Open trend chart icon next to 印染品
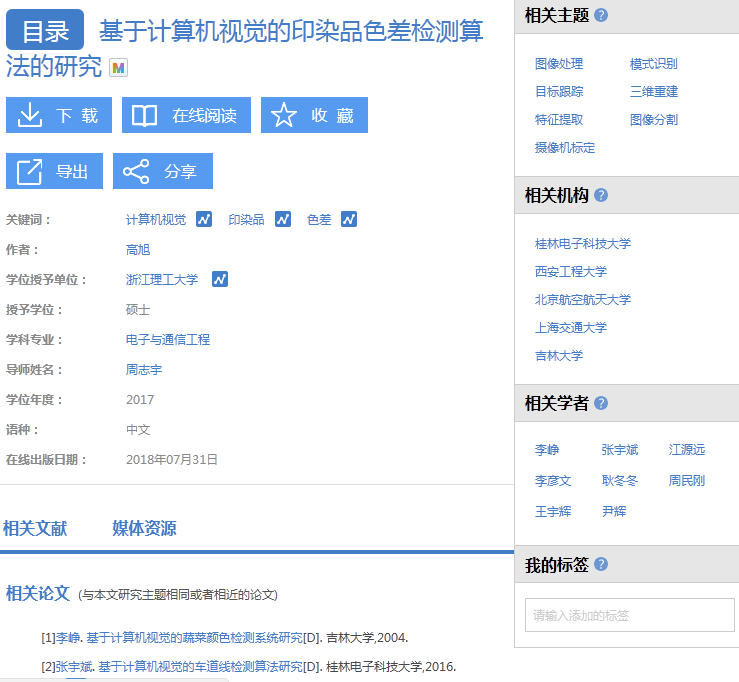This screenshot has width=739, height=682. coord(283,219)
